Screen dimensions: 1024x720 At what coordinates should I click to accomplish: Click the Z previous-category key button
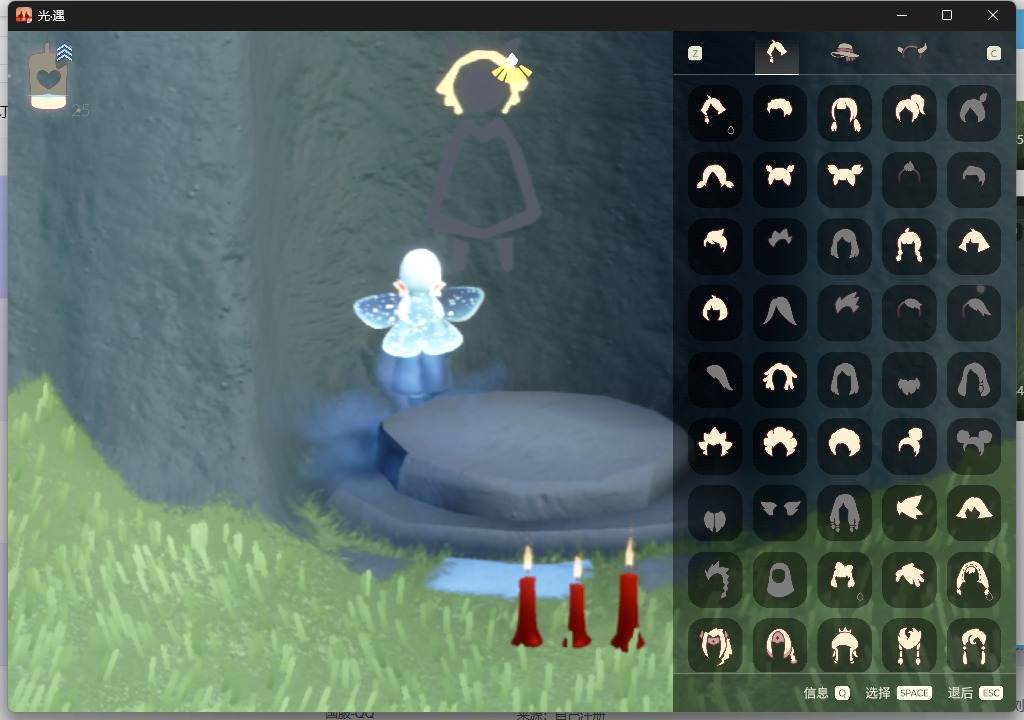[x=695, y=53]
